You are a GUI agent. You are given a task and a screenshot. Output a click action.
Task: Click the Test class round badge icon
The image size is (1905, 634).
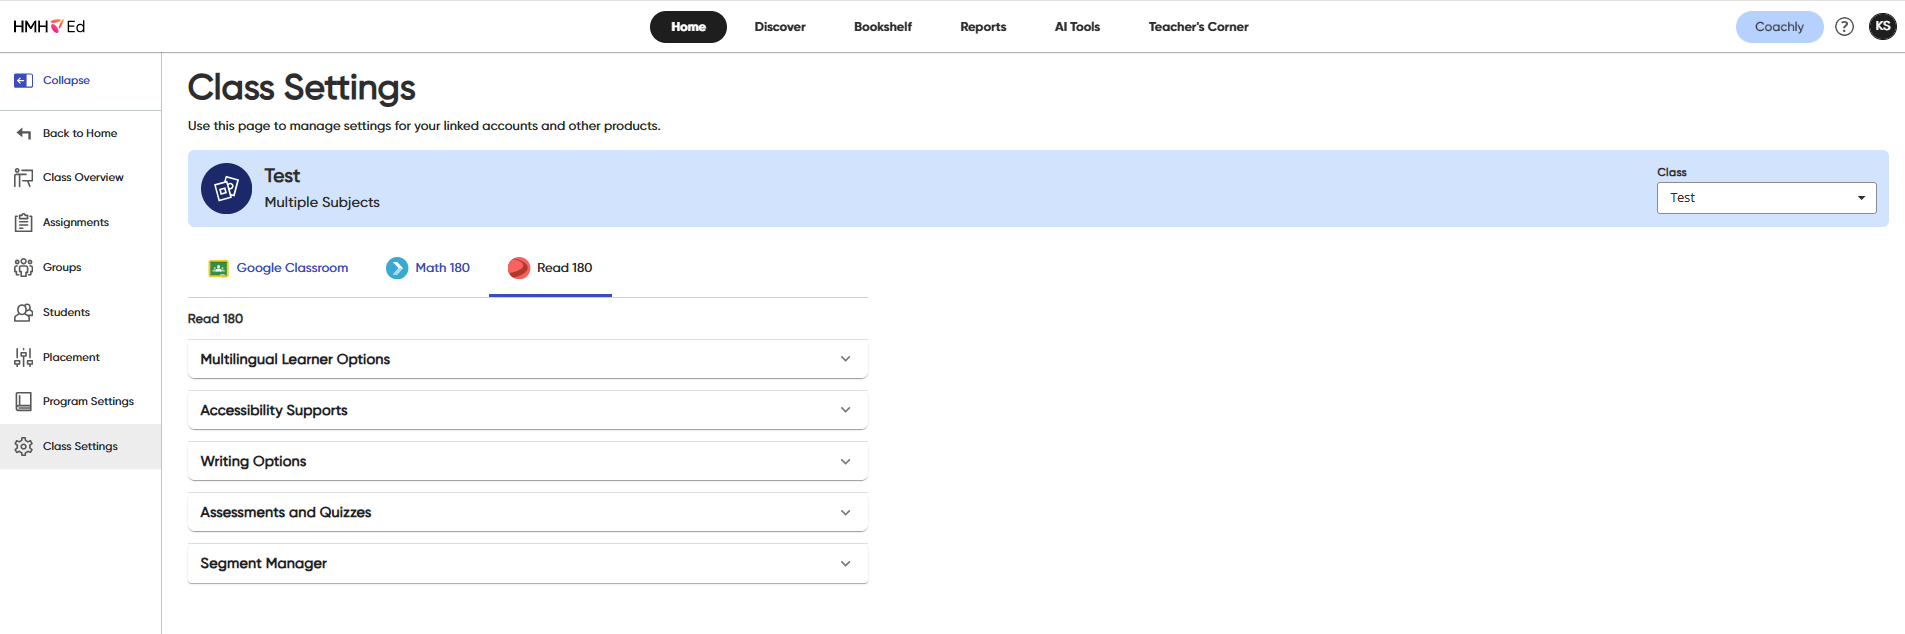click(226, 188)
